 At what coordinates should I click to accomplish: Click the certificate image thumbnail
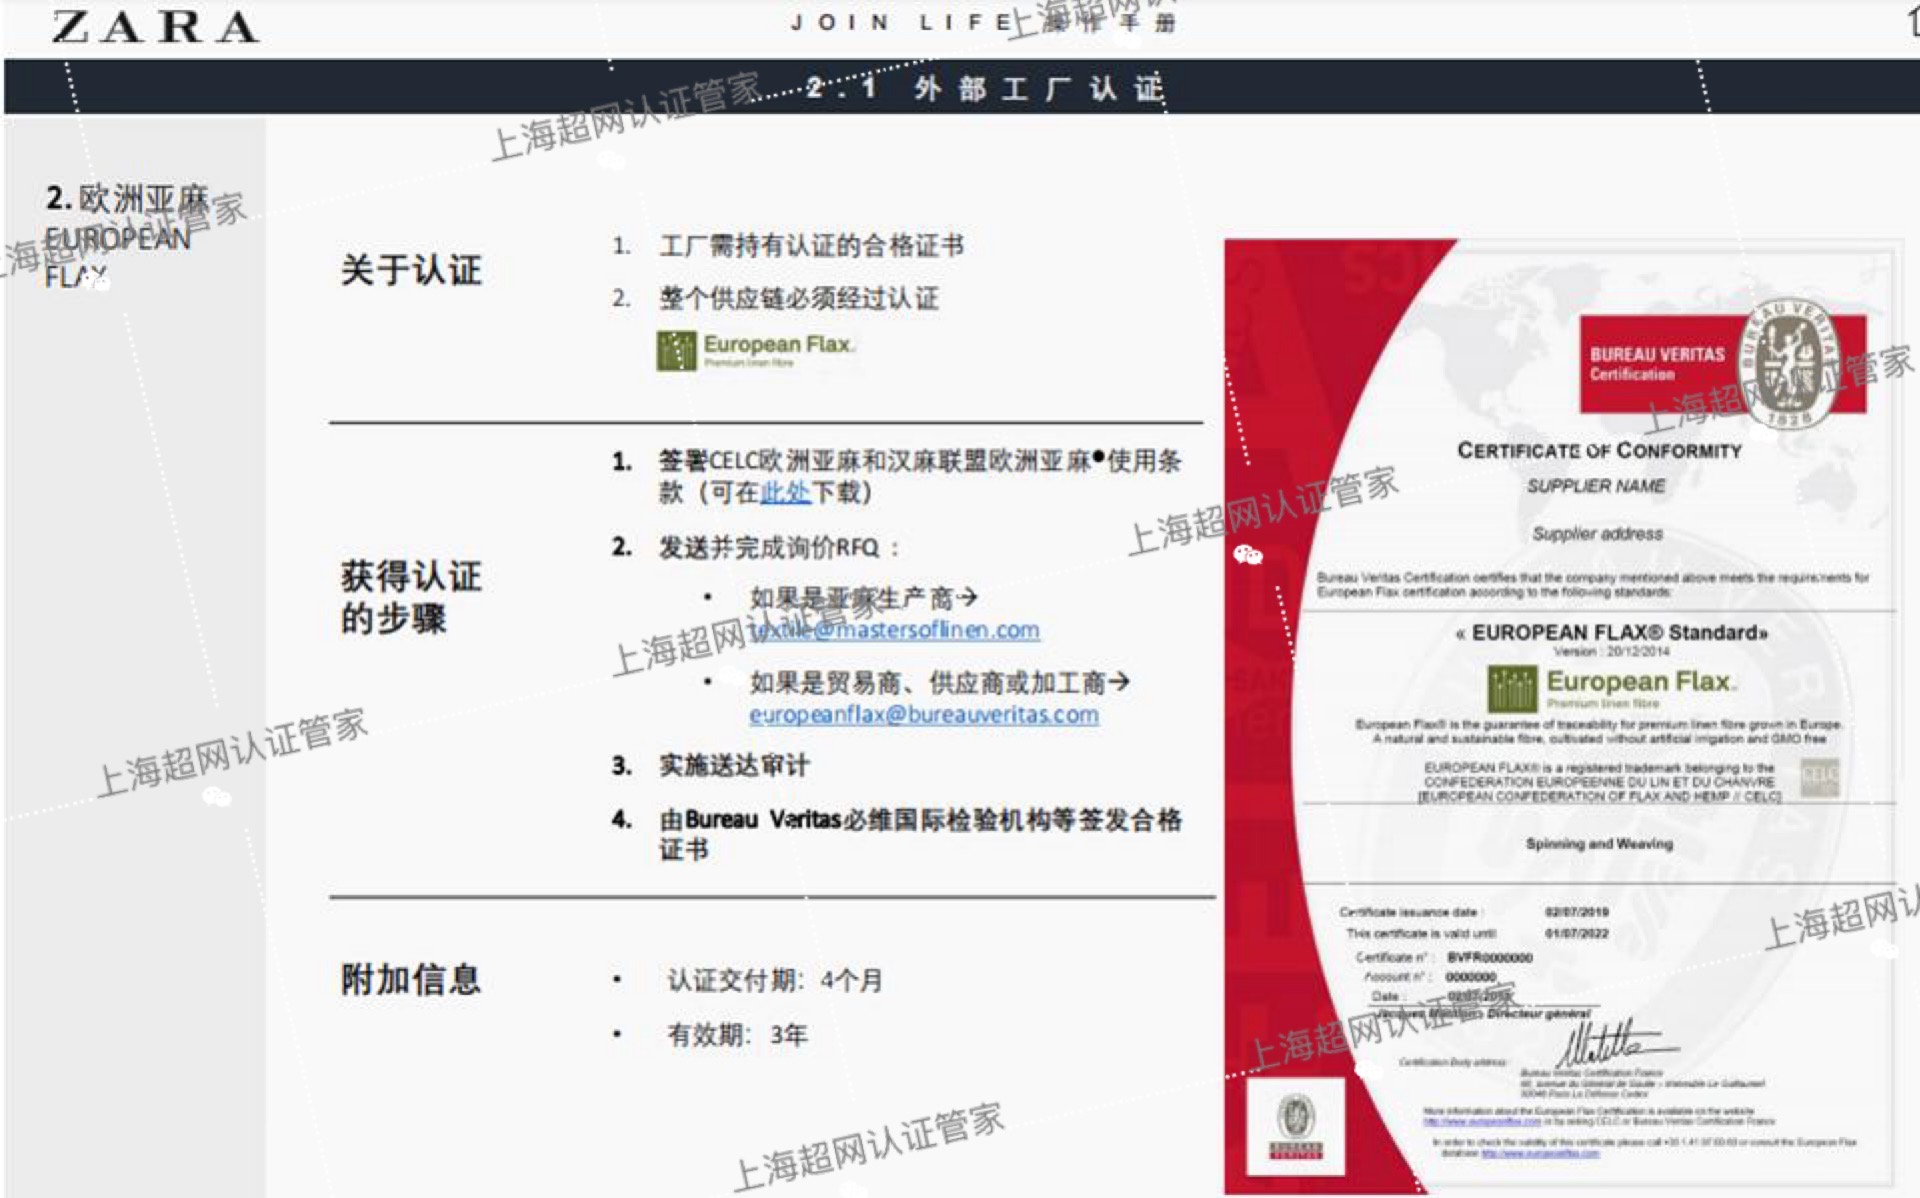click(x=1564, y=716)
